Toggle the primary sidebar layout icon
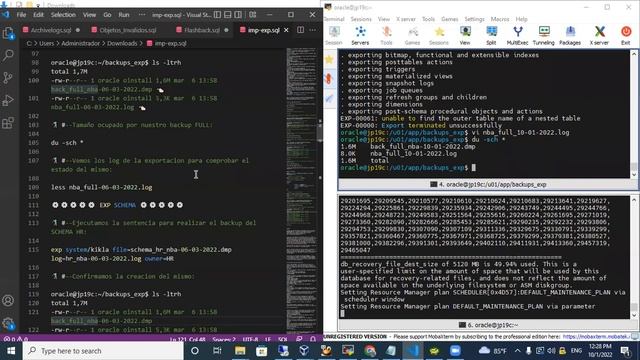 click(x=218, y=15)
